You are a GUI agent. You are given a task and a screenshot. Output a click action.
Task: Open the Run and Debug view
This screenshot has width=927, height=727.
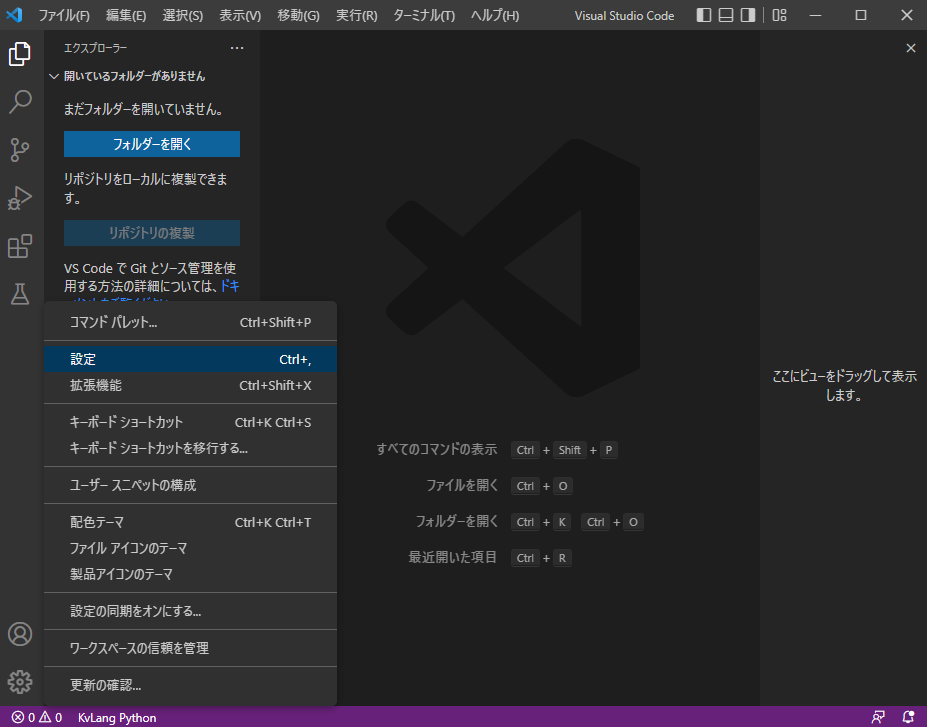pyautogui.click(x=20, y=198)
